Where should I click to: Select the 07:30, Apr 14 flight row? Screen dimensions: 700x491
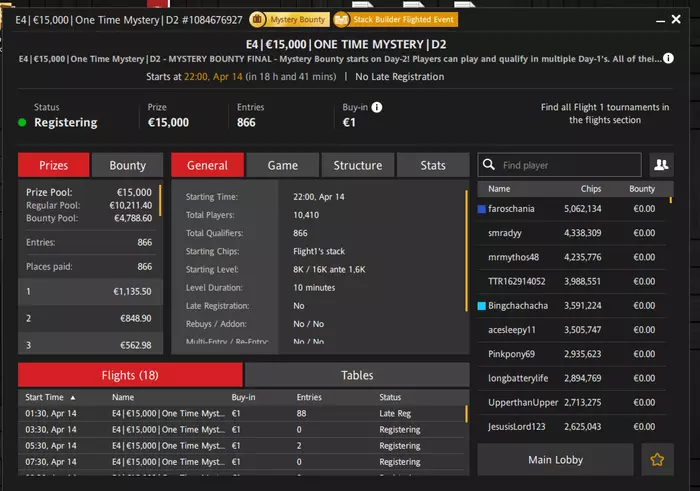tap(241, 462)
